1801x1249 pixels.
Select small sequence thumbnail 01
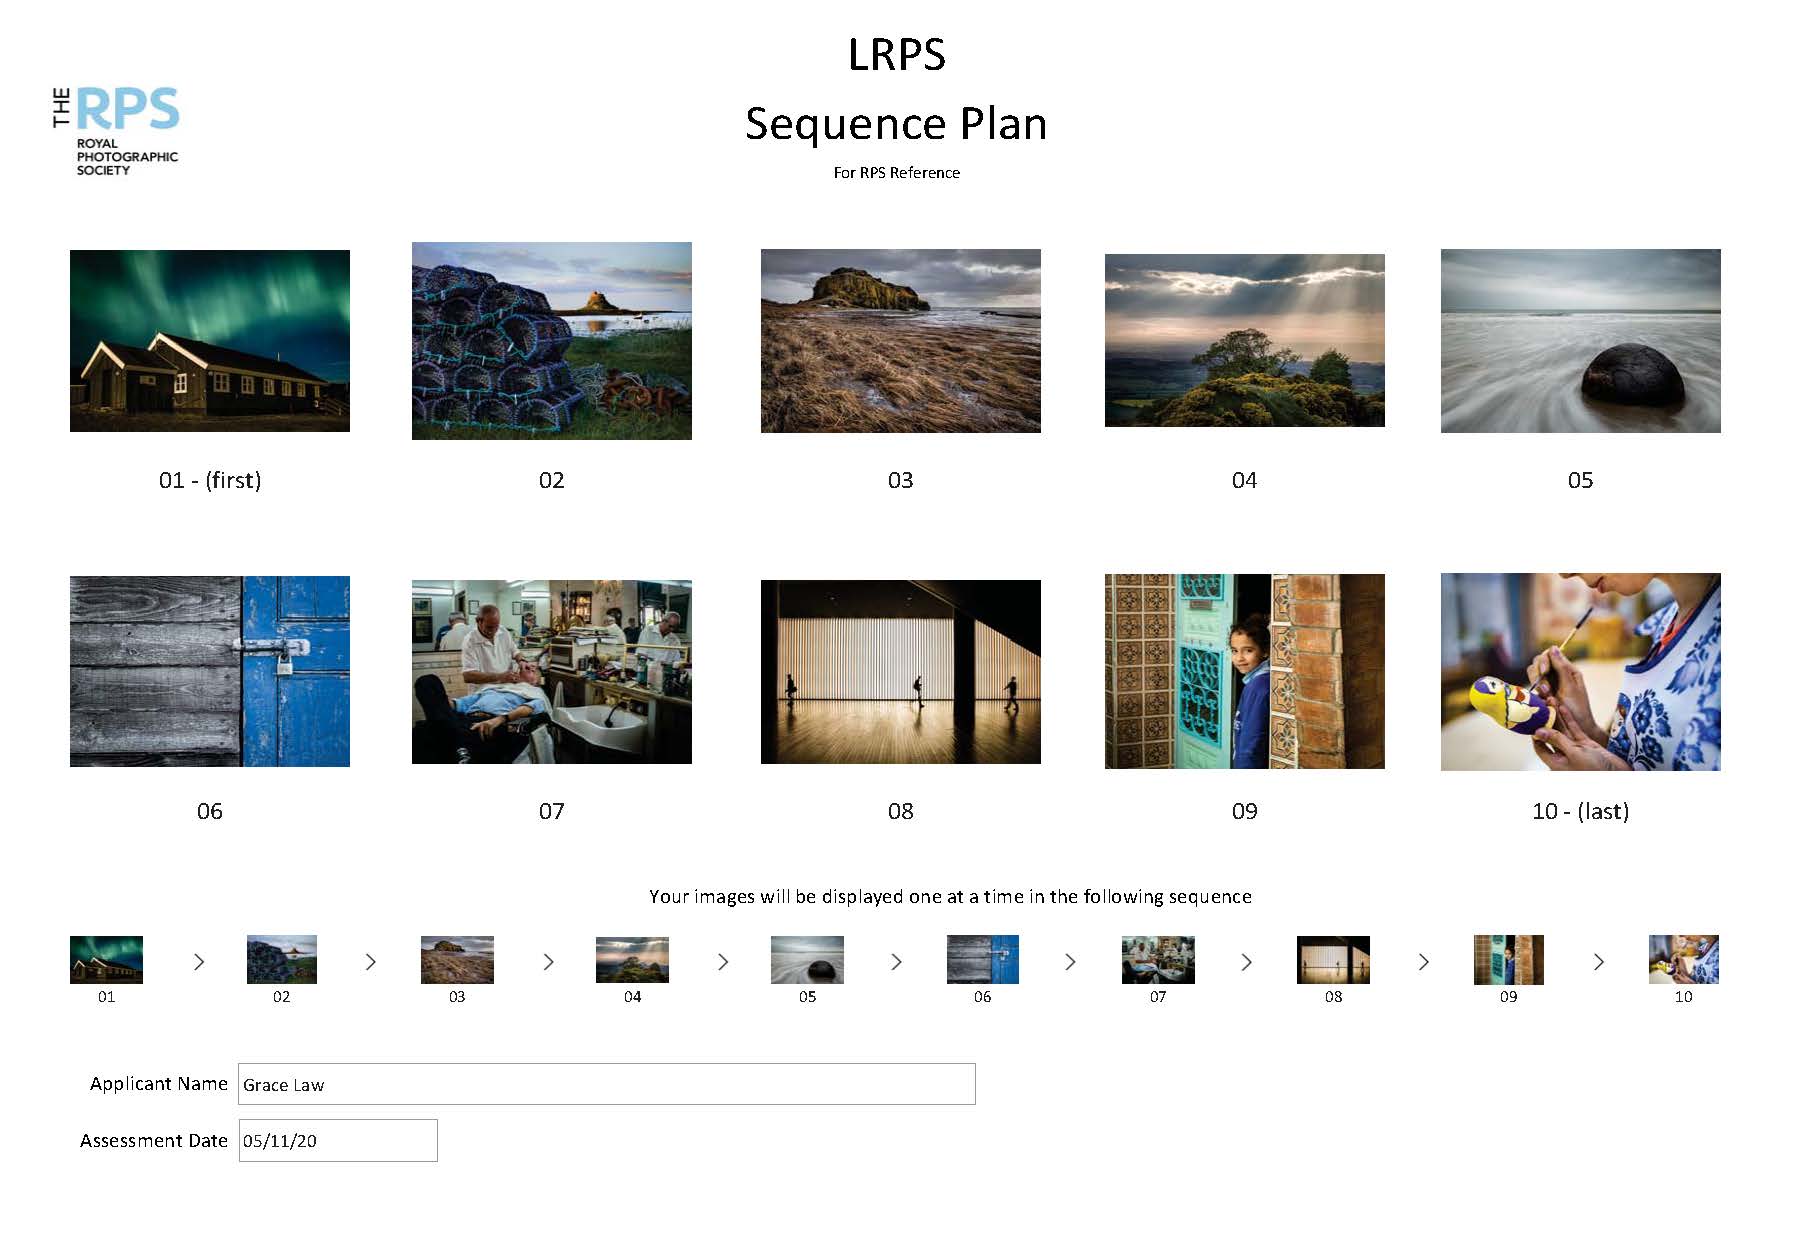[106, 960]
